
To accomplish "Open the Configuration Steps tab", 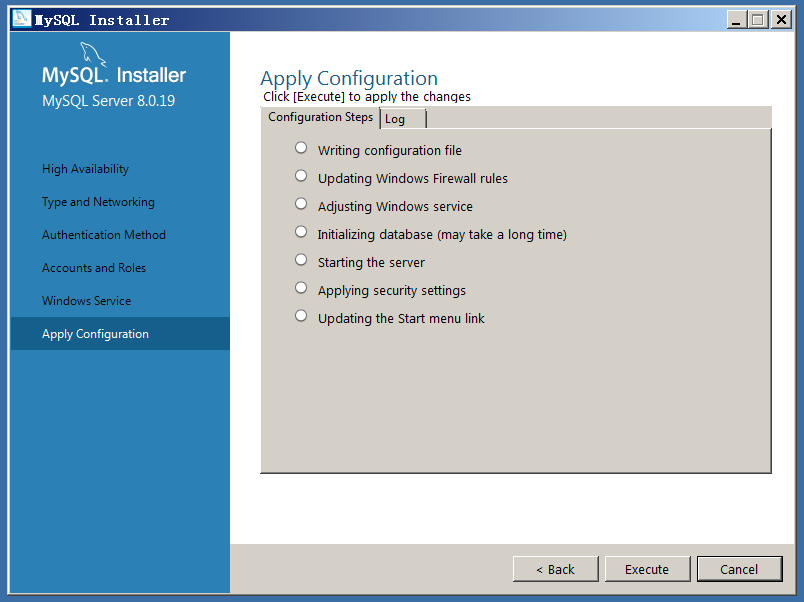I will [320, 117].
